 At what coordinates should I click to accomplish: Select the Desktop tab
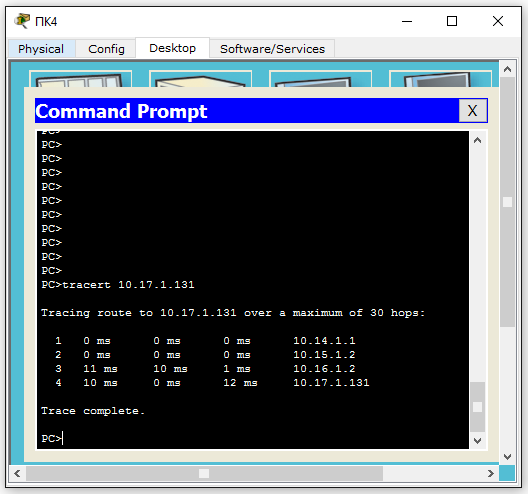[172, 48]
